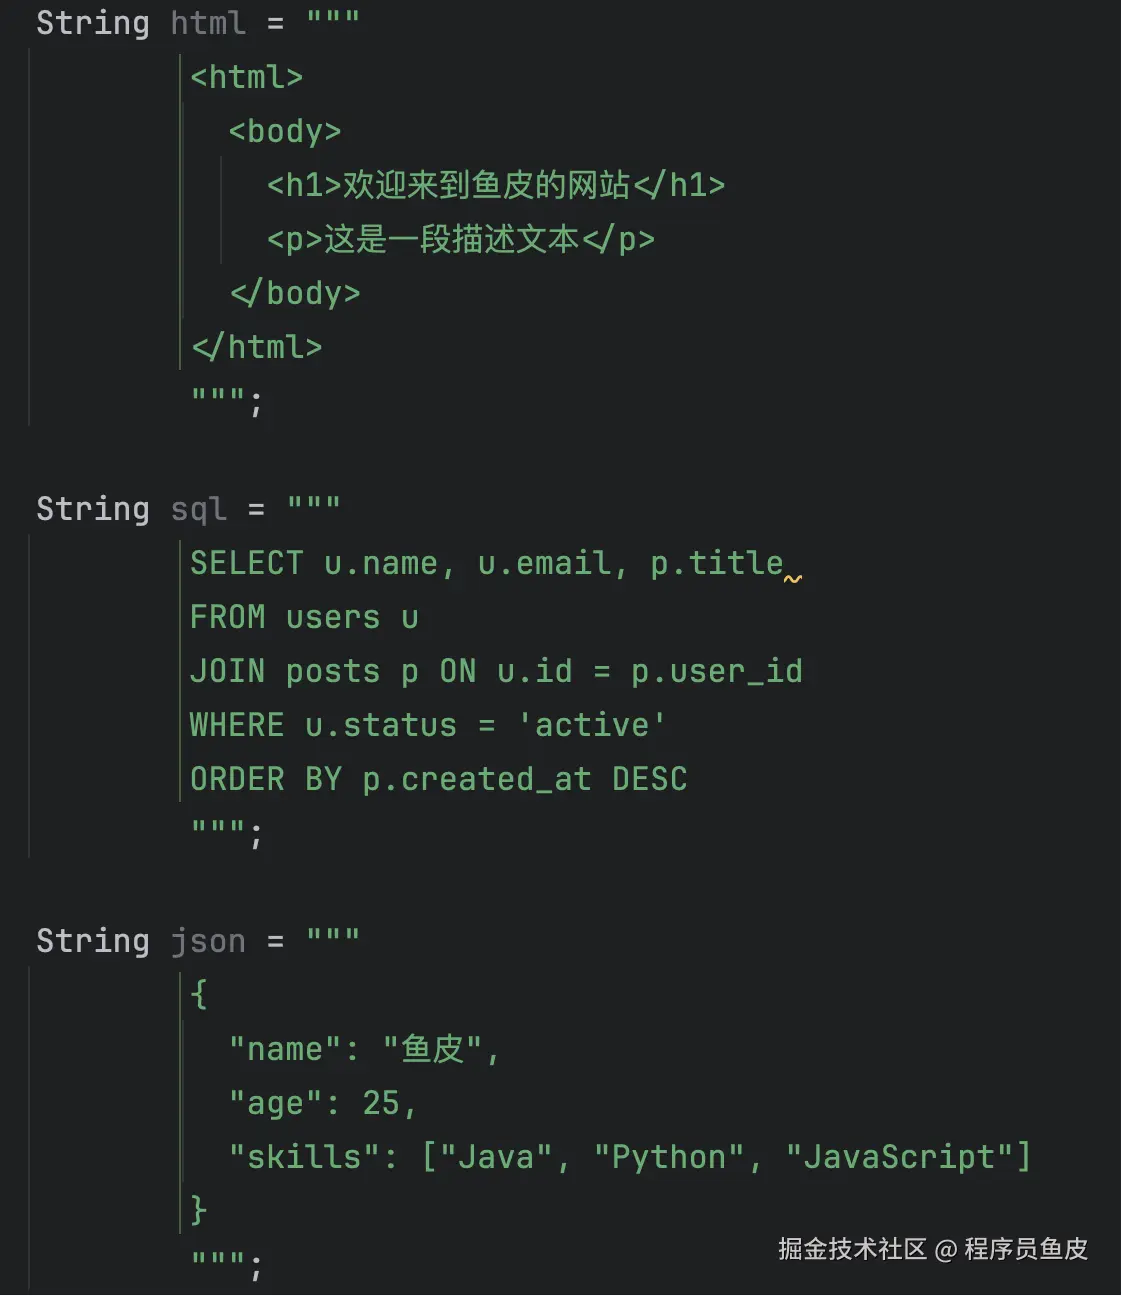Click the yellow warning squiggle after p.title
The width and height of the screenshot is (1122, 1296).
(x=793, y=578)
